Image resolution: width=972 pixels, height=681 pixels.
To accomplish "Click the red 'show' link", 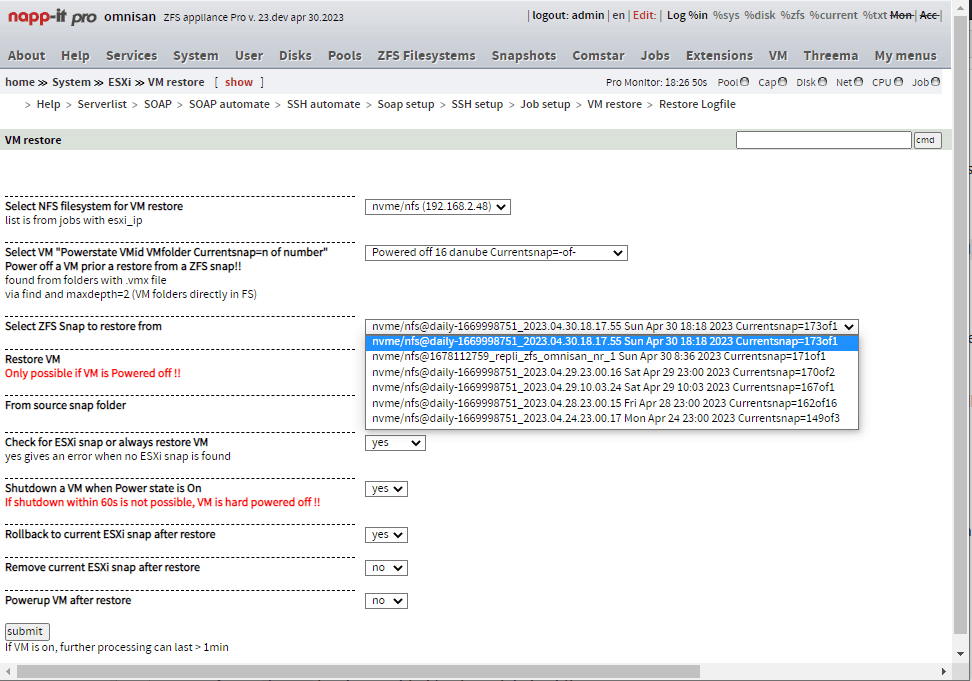I will pos(239,82).
